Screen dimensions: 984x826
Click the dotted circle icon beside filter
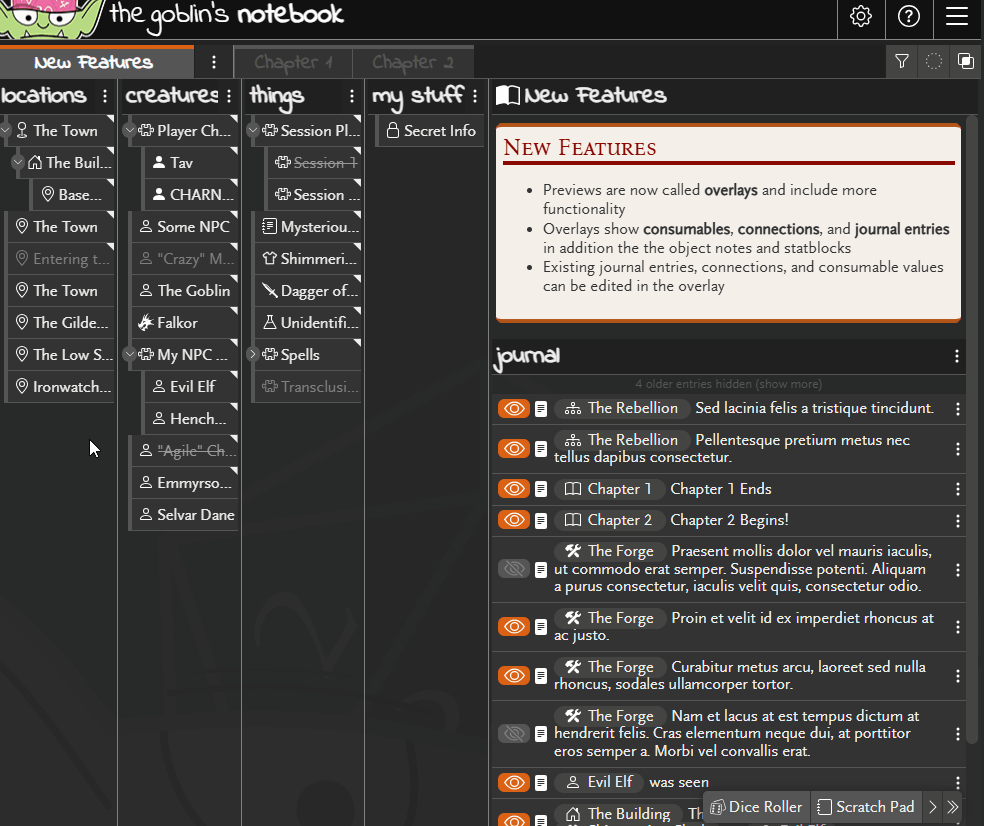(x=934, y=62)
